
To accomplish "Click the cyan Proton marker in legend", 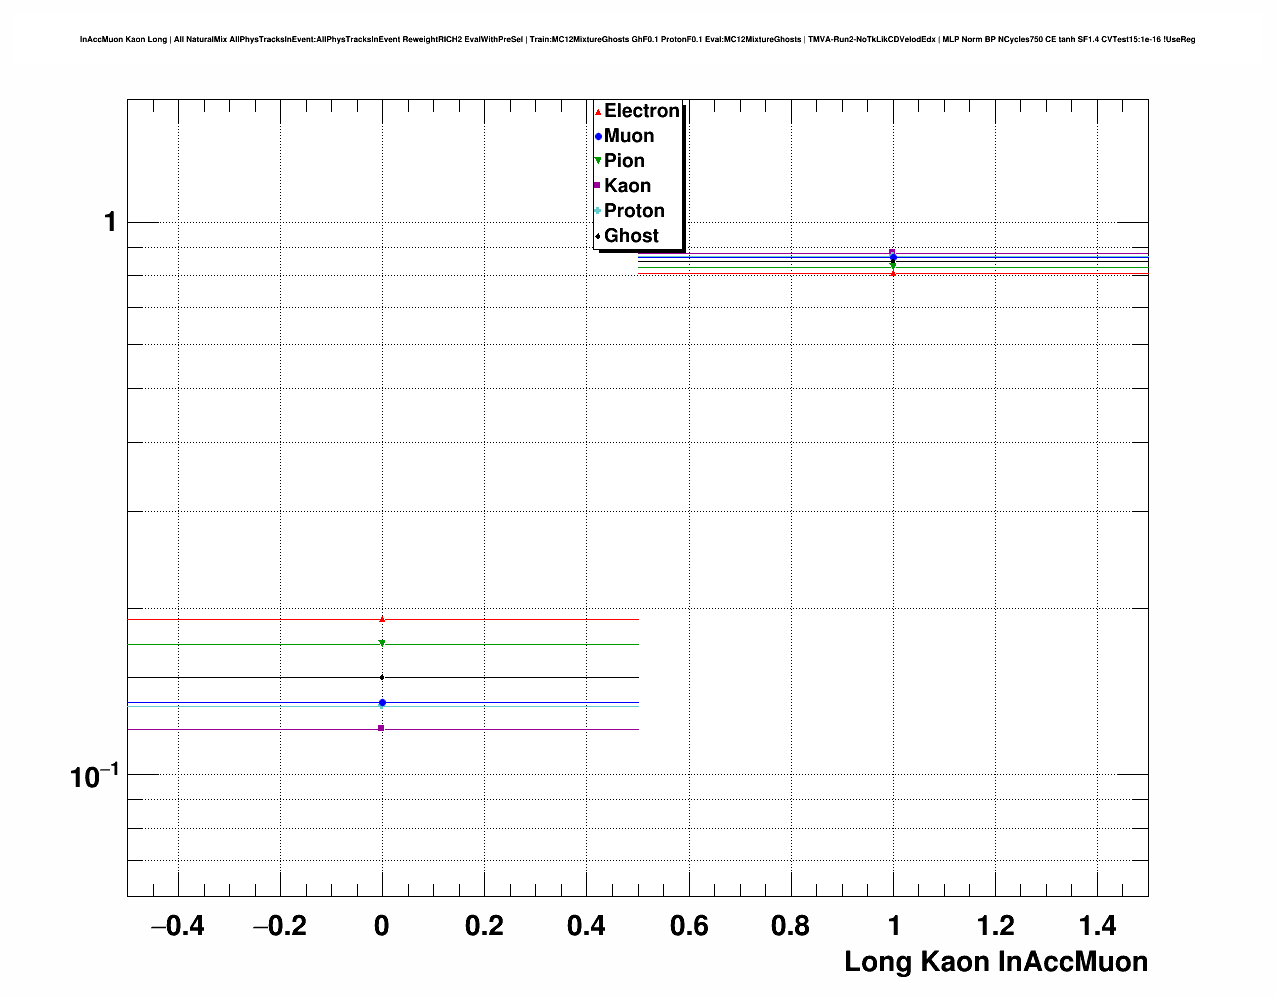I will coord(598,211).
